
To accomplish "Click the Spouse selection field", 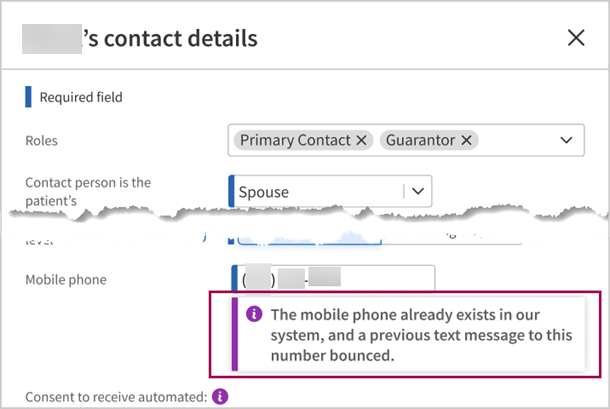I will pyautogui.click(x=315, y=190).
